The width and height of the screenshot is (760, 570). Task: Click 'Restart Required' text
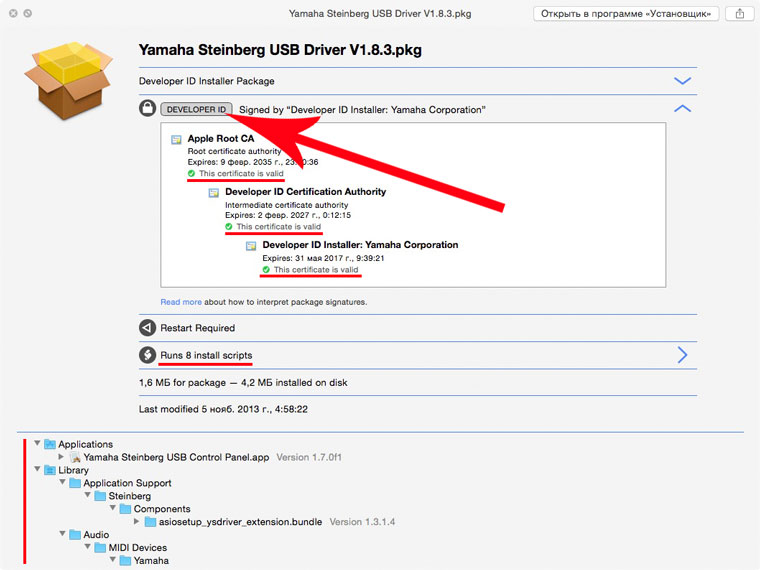click(198, 328)
